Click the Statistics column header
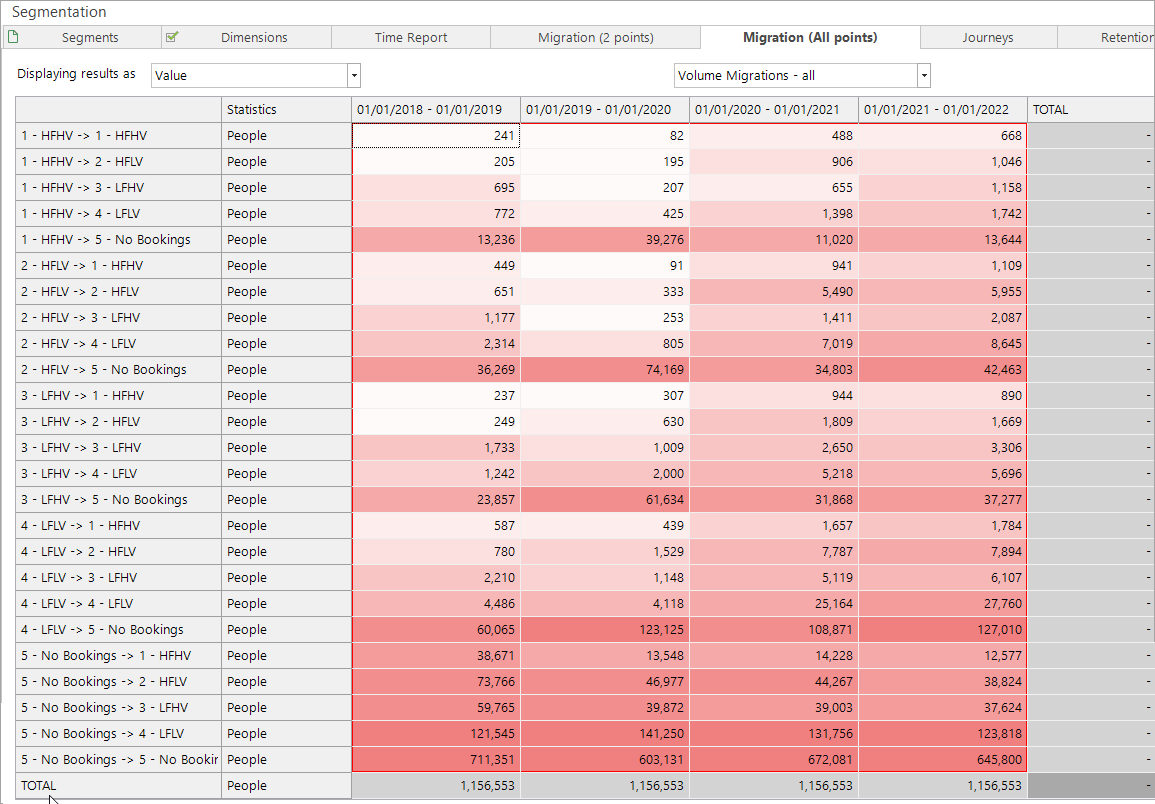The width and height of the screenshot is (1155, 804). tap(287, 110)
